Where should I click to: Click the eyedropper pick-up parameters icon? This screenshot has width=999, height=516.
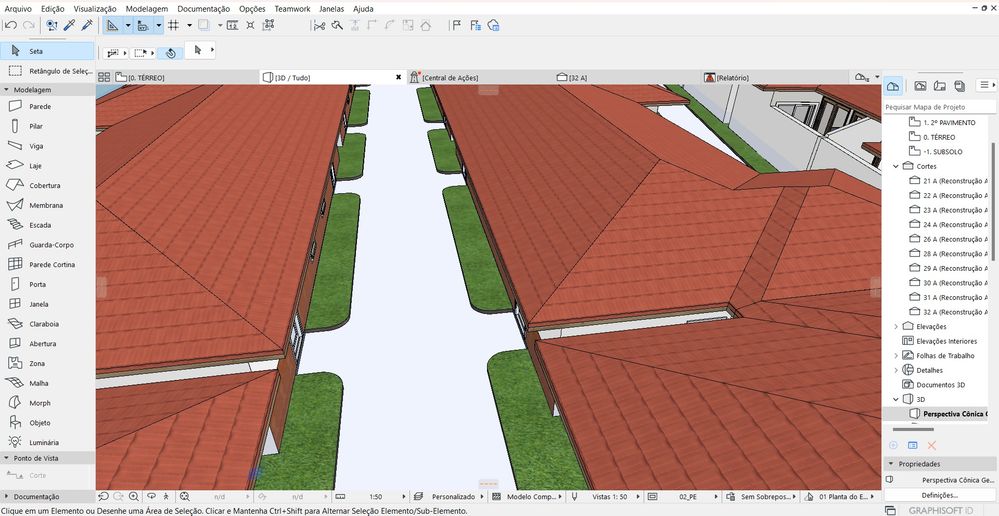click(x=68, y=25)
